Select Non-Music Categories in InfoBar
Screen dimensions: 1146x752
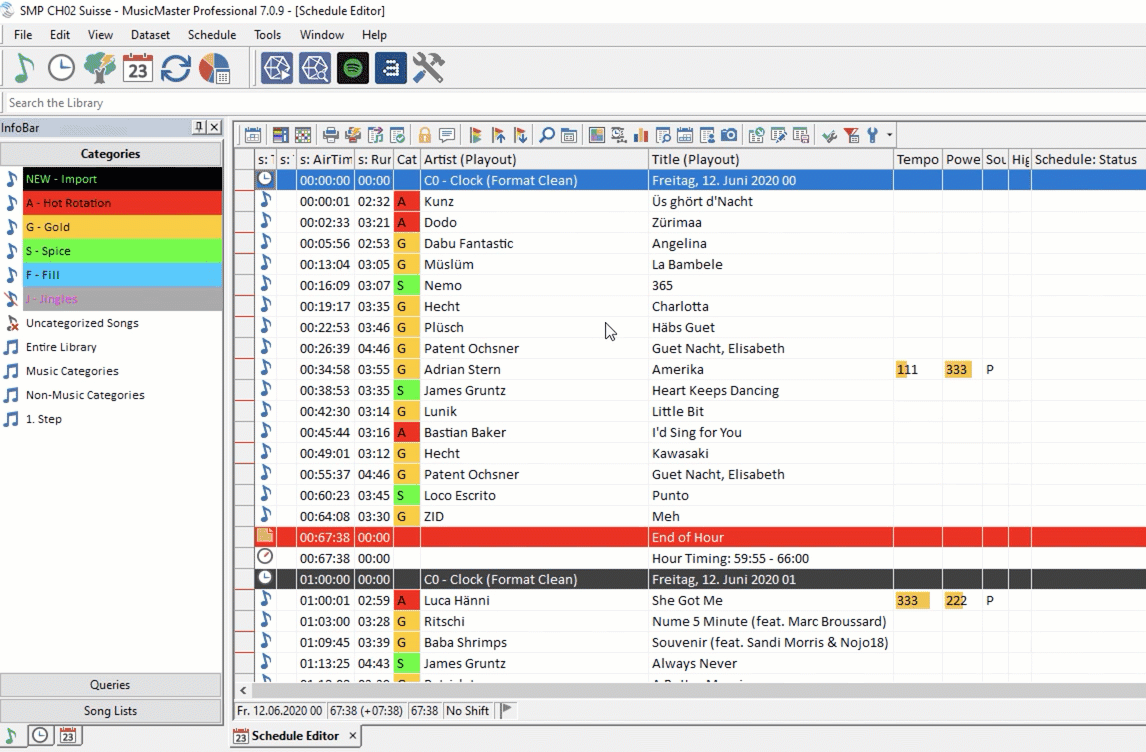[x=85, y=395]
